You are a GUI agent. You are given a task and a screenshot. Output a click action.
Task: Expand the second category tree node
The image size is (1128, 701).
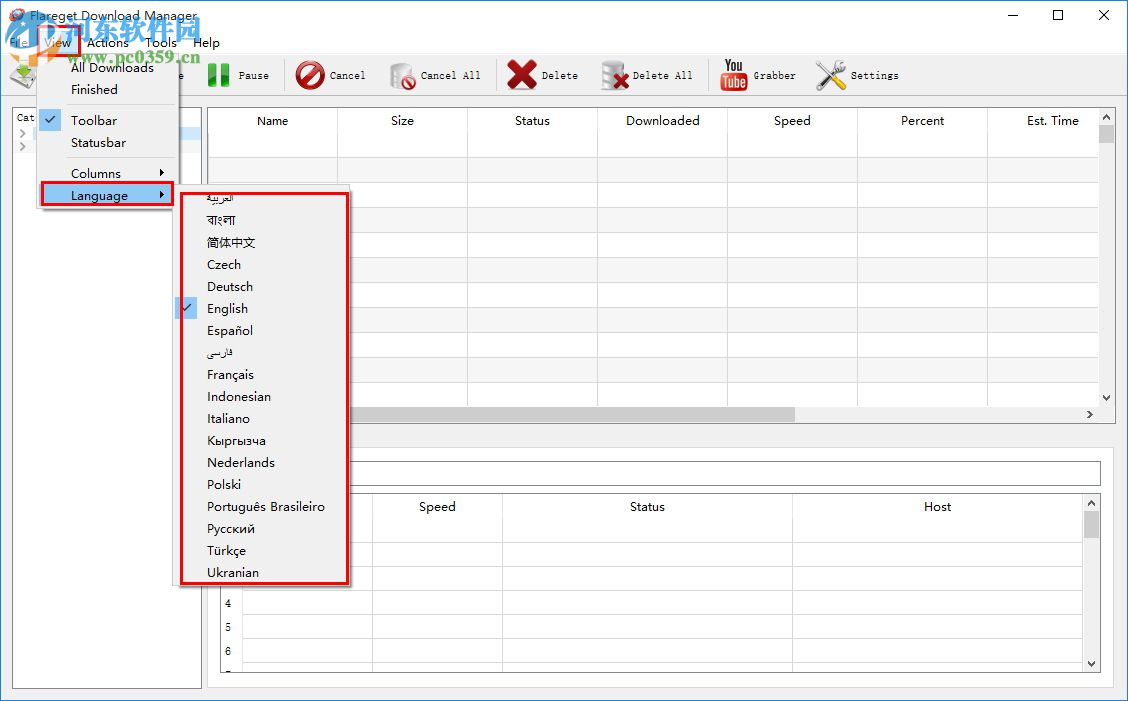[23, 146]
